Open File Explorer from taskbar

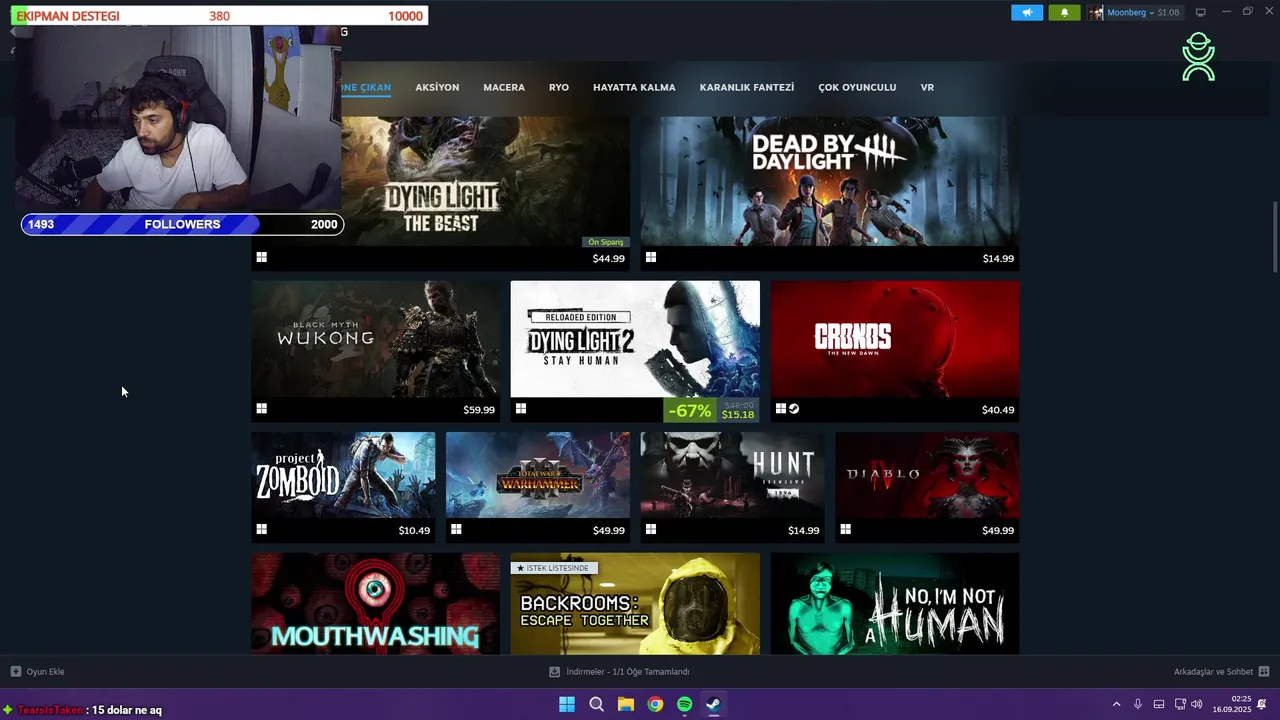[626, 704]
